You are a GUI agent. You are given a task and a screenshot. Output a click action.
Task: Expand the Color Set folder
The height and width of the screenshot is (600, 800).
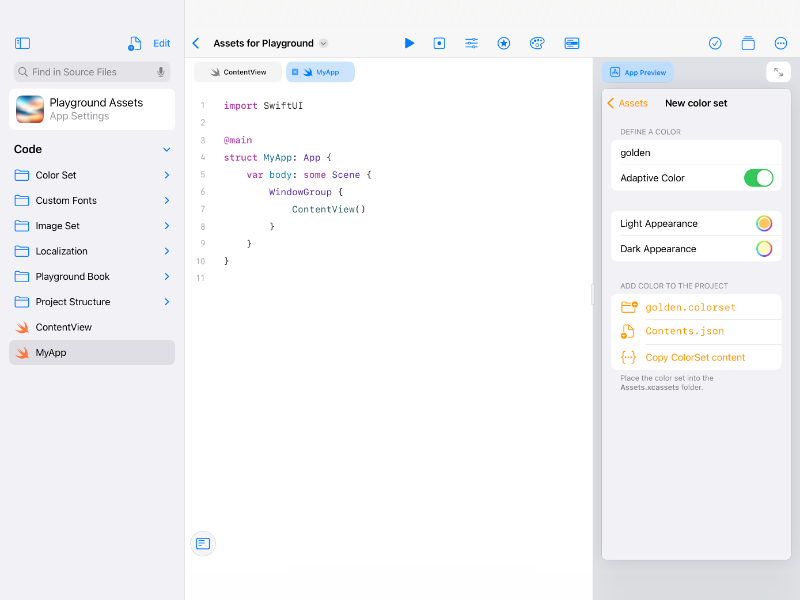167,175
